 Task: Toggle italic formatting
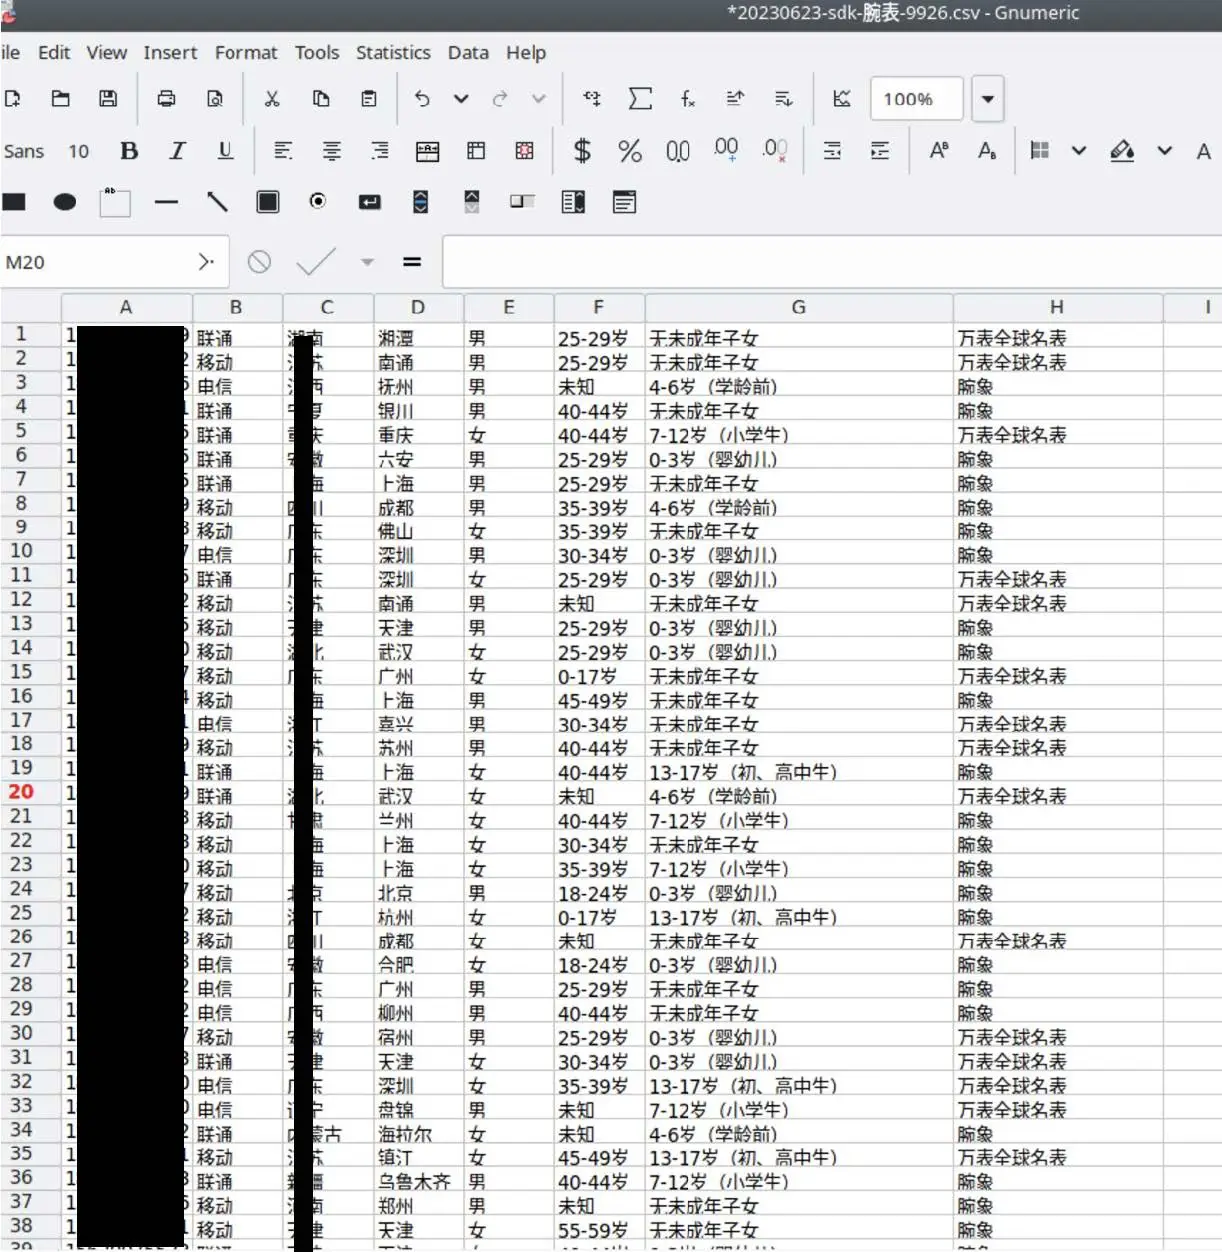coord(177,150)
